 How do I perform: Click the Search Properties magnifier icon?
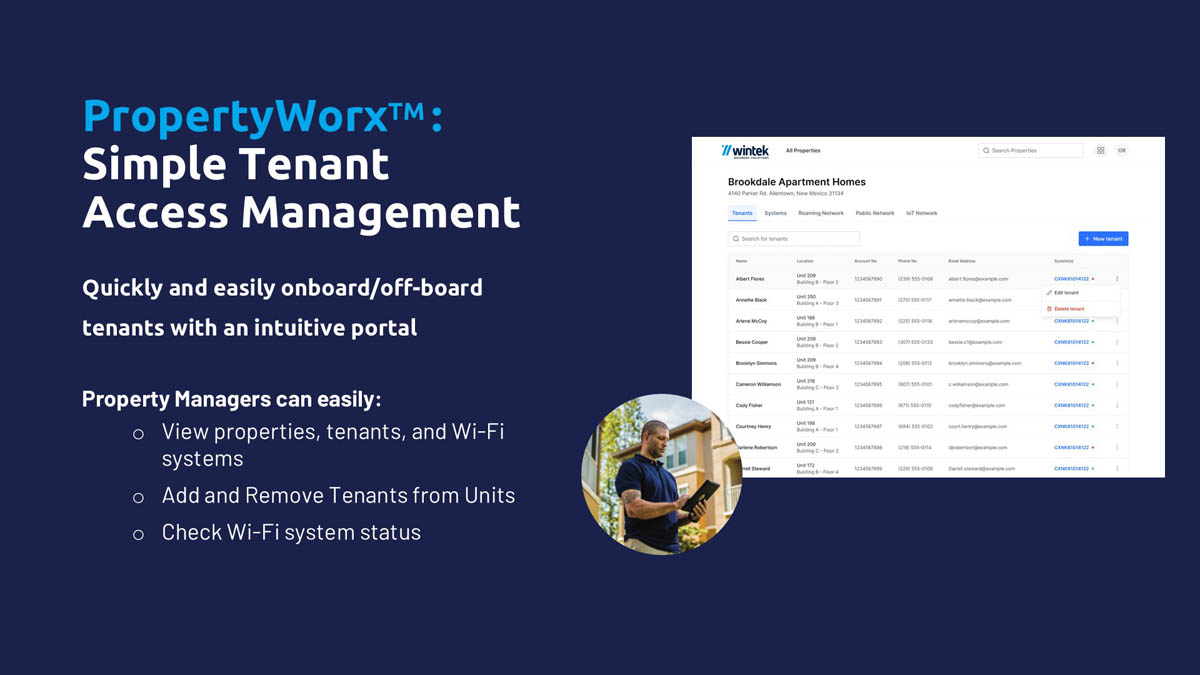[986, 151]
